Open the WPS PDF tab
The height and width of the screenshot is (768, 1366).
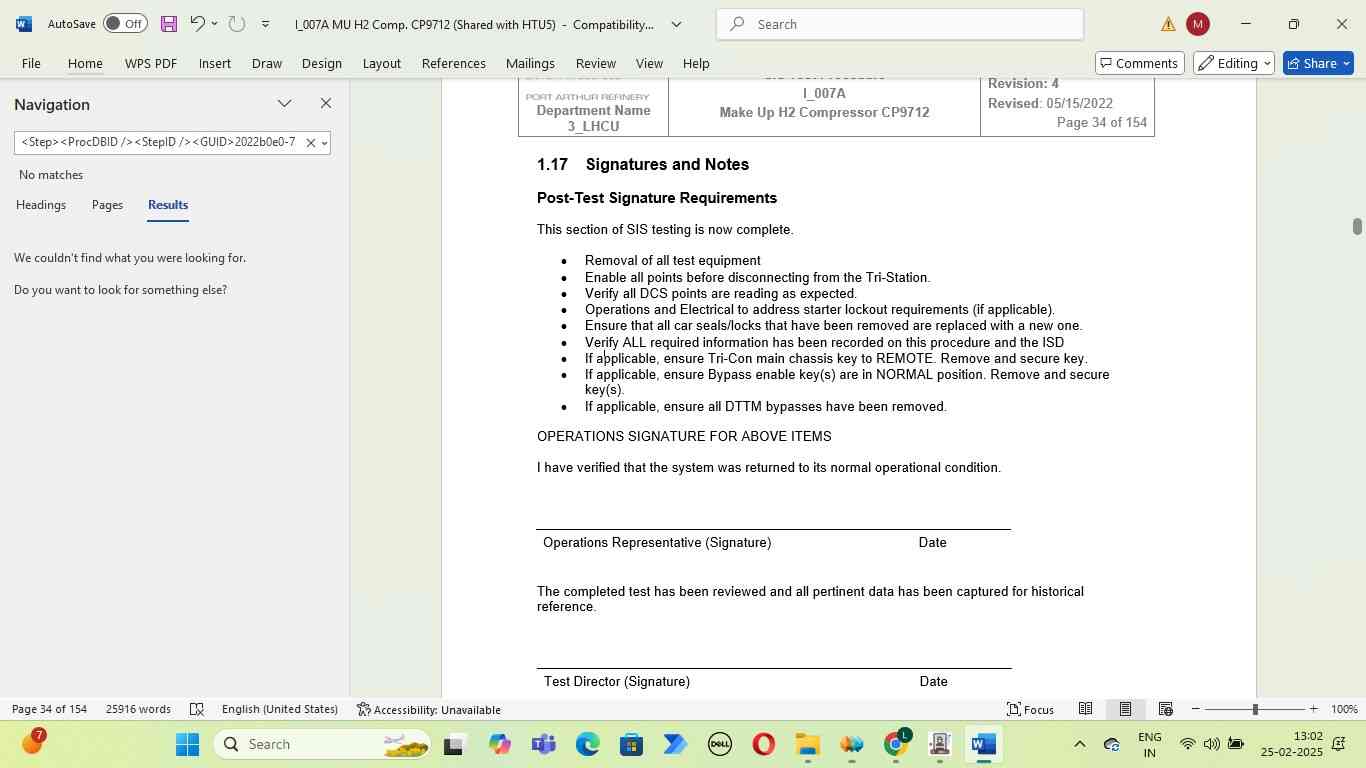151,63
